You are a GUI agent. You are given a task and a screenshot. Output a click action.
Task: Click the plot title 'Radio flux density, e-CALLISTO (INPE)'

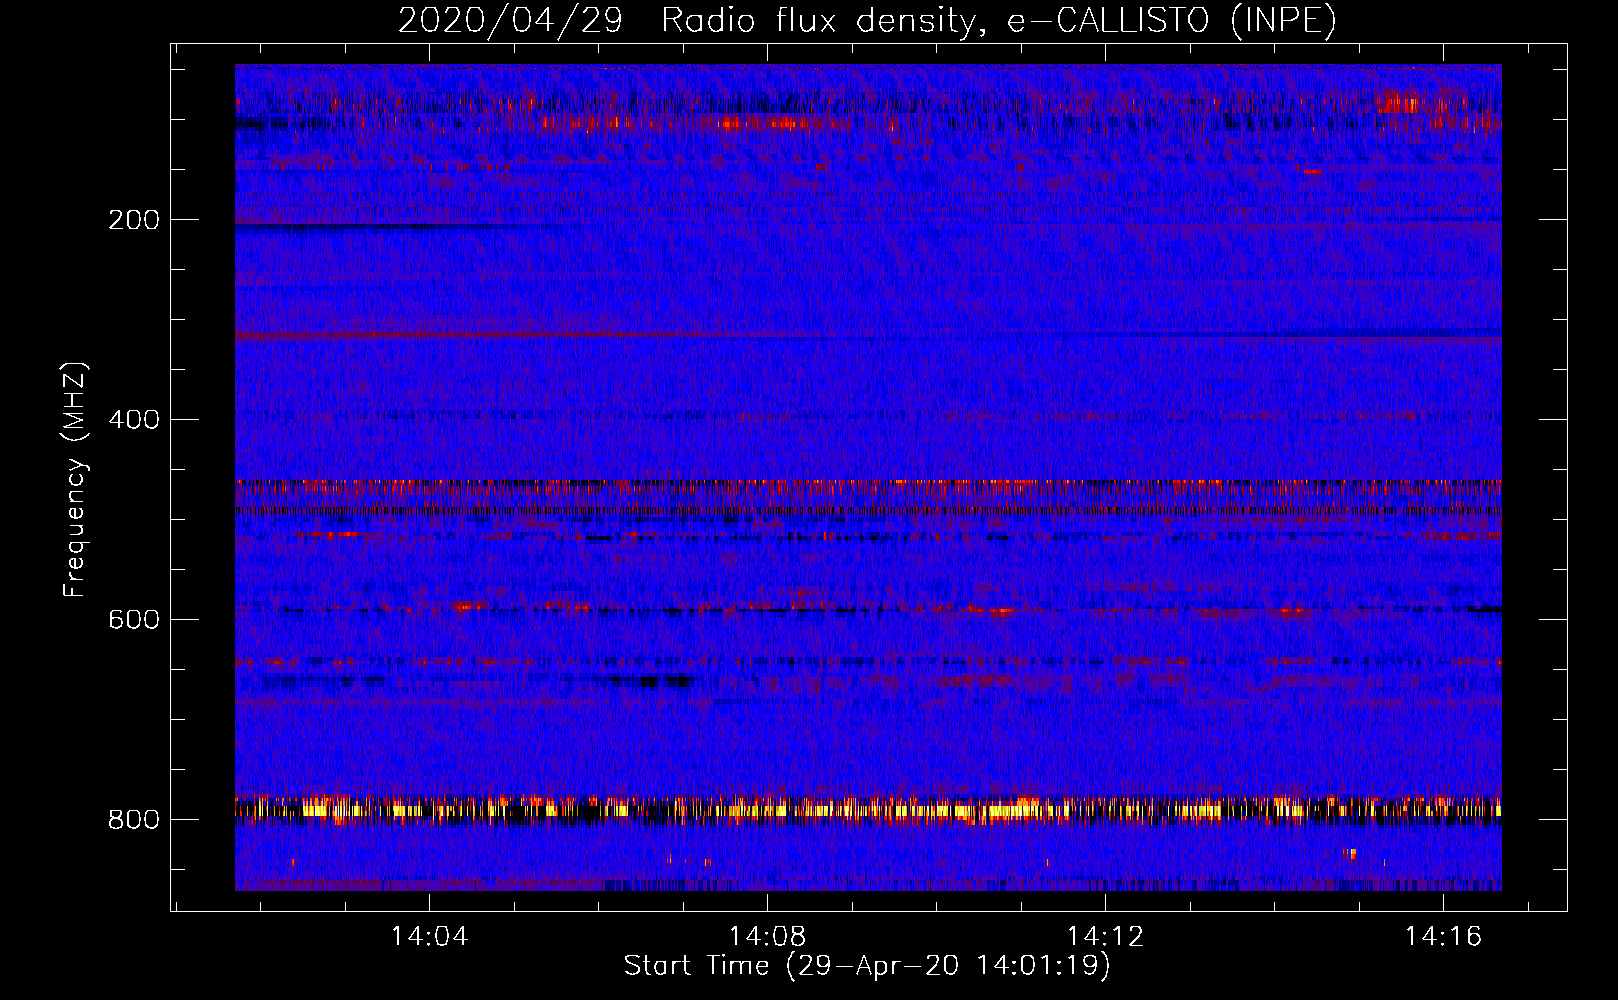tap(999, 20)
